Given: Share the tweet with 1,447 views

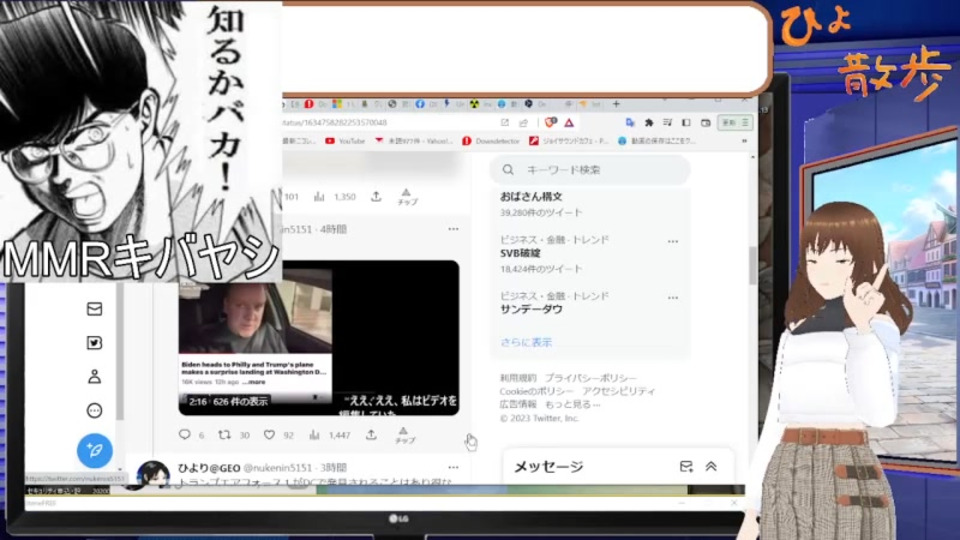Looking at the screenshot, I should [371, 435].
